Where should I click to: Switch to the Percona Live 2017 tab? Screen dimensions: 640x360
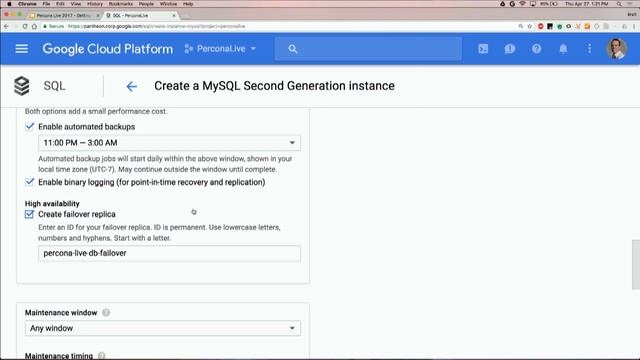pos(63,16)
